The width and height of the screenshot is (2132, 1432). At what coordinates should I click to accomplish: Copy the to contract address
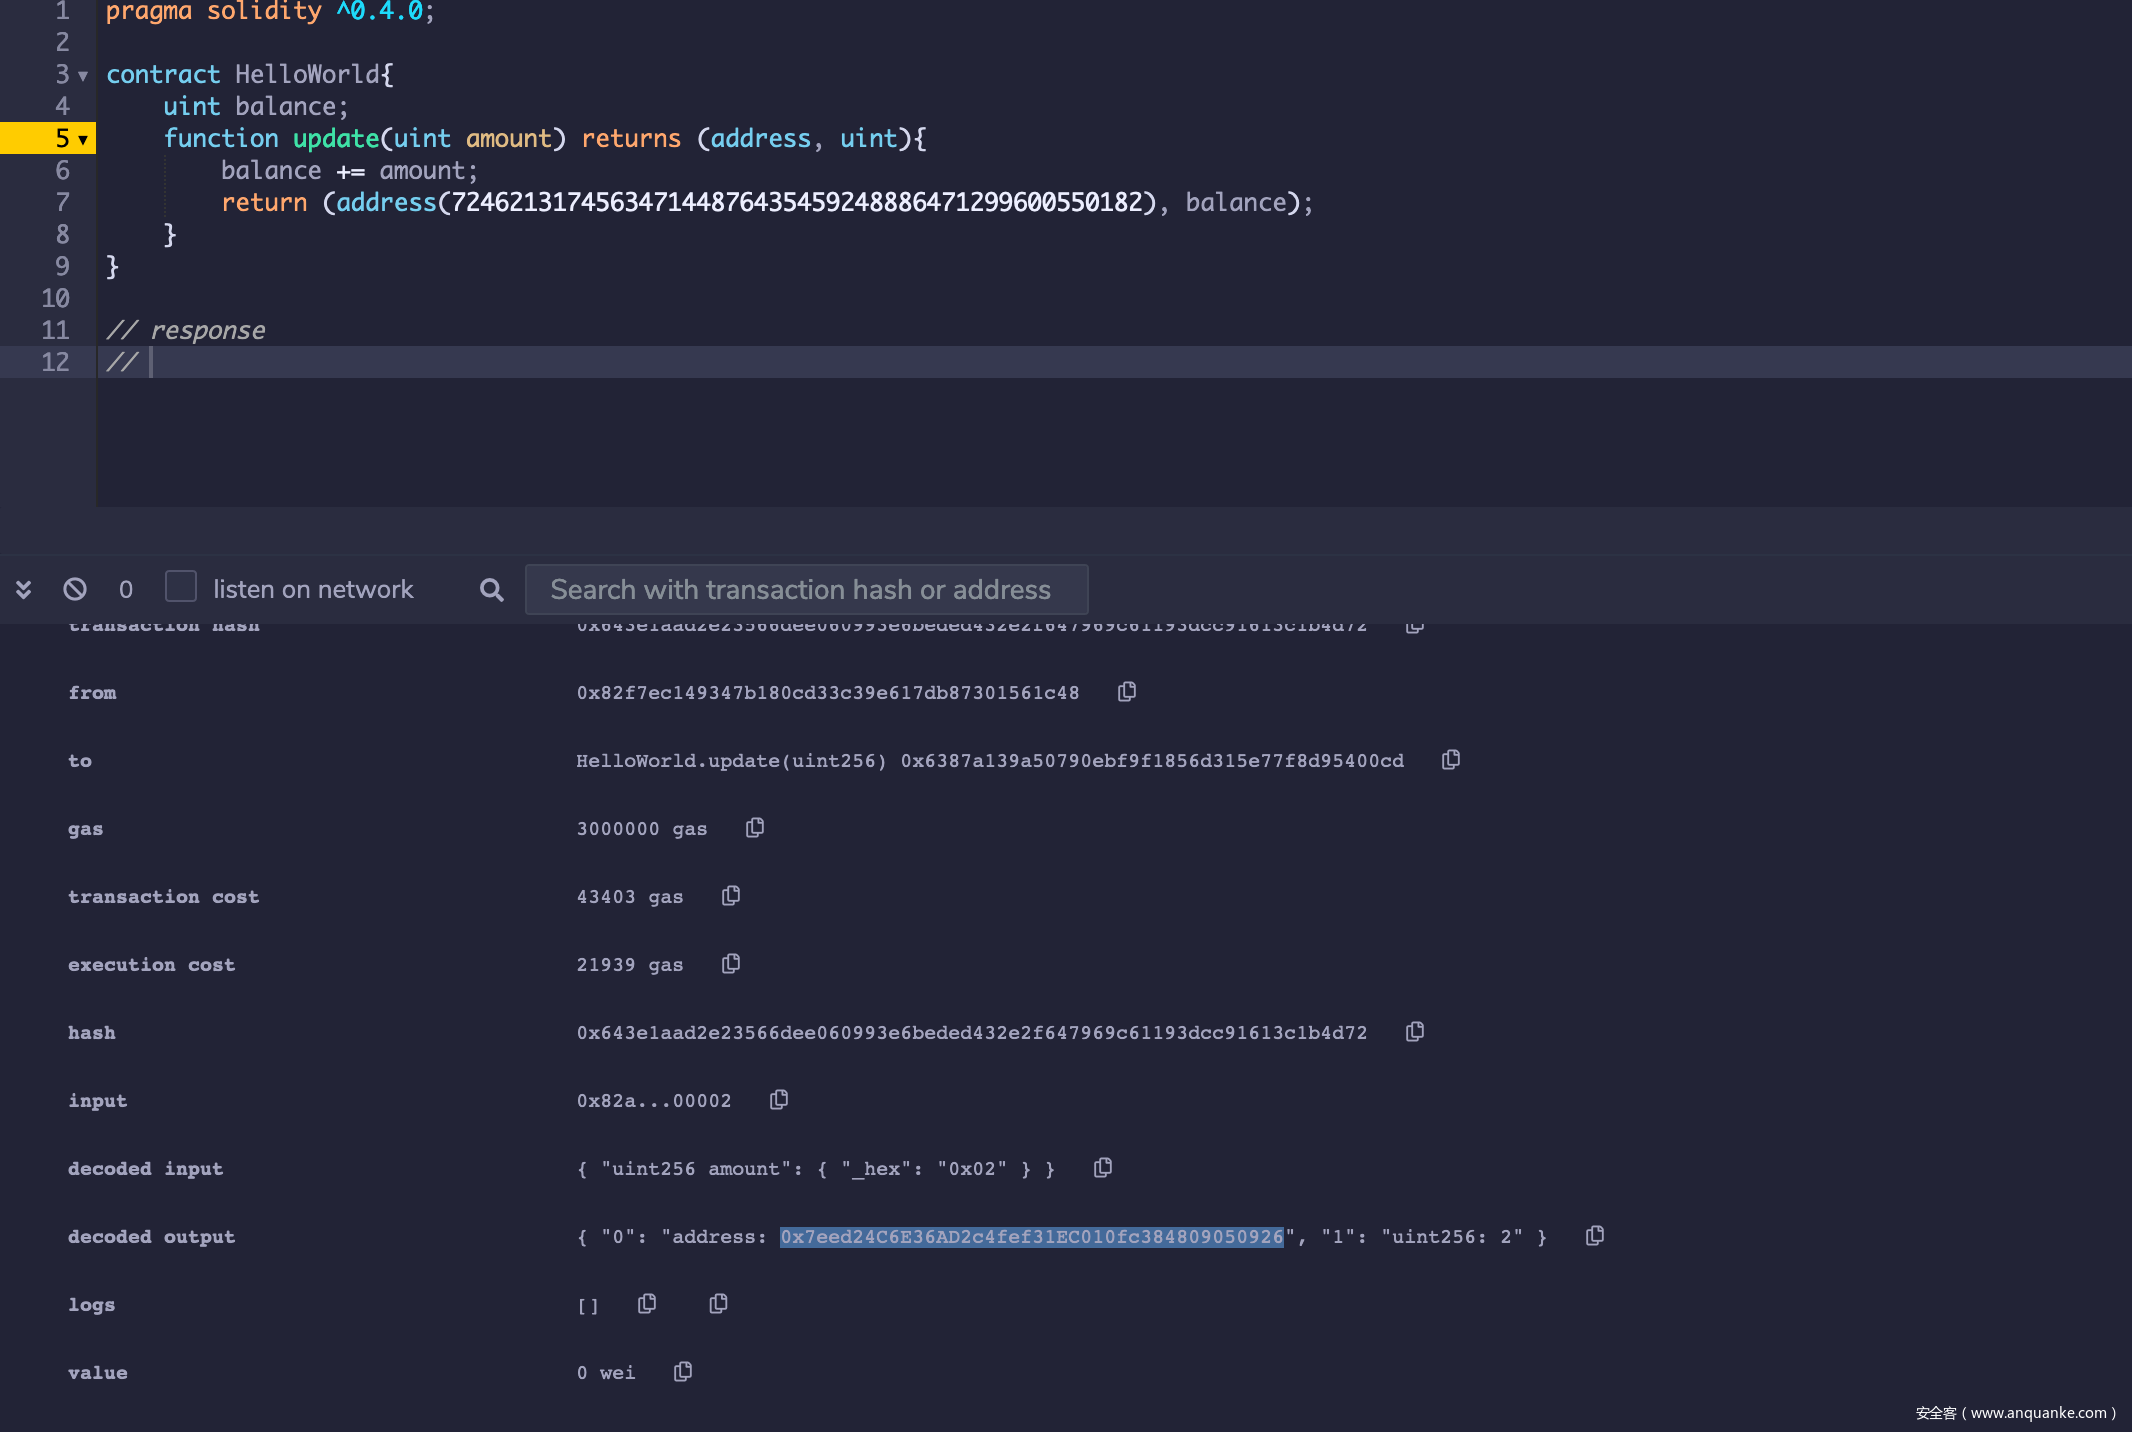click(1451, 760)
